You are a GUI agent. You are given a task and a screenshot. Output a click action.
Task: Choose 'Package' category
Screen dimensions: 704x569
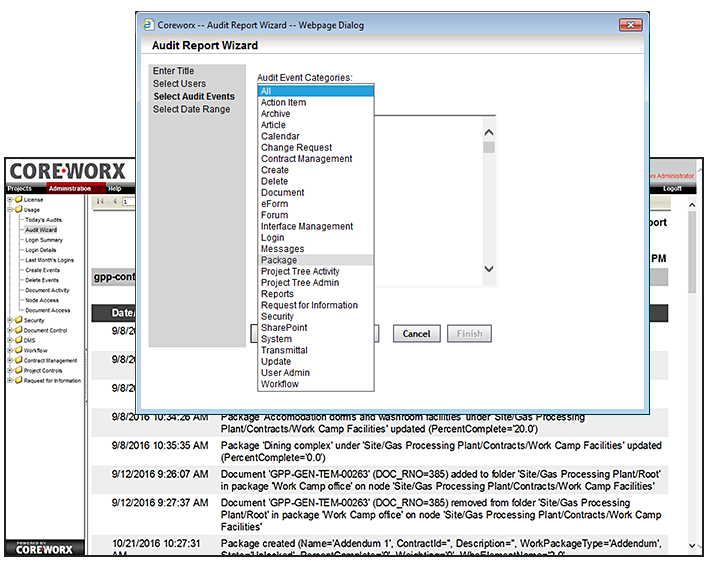(315, 260)
